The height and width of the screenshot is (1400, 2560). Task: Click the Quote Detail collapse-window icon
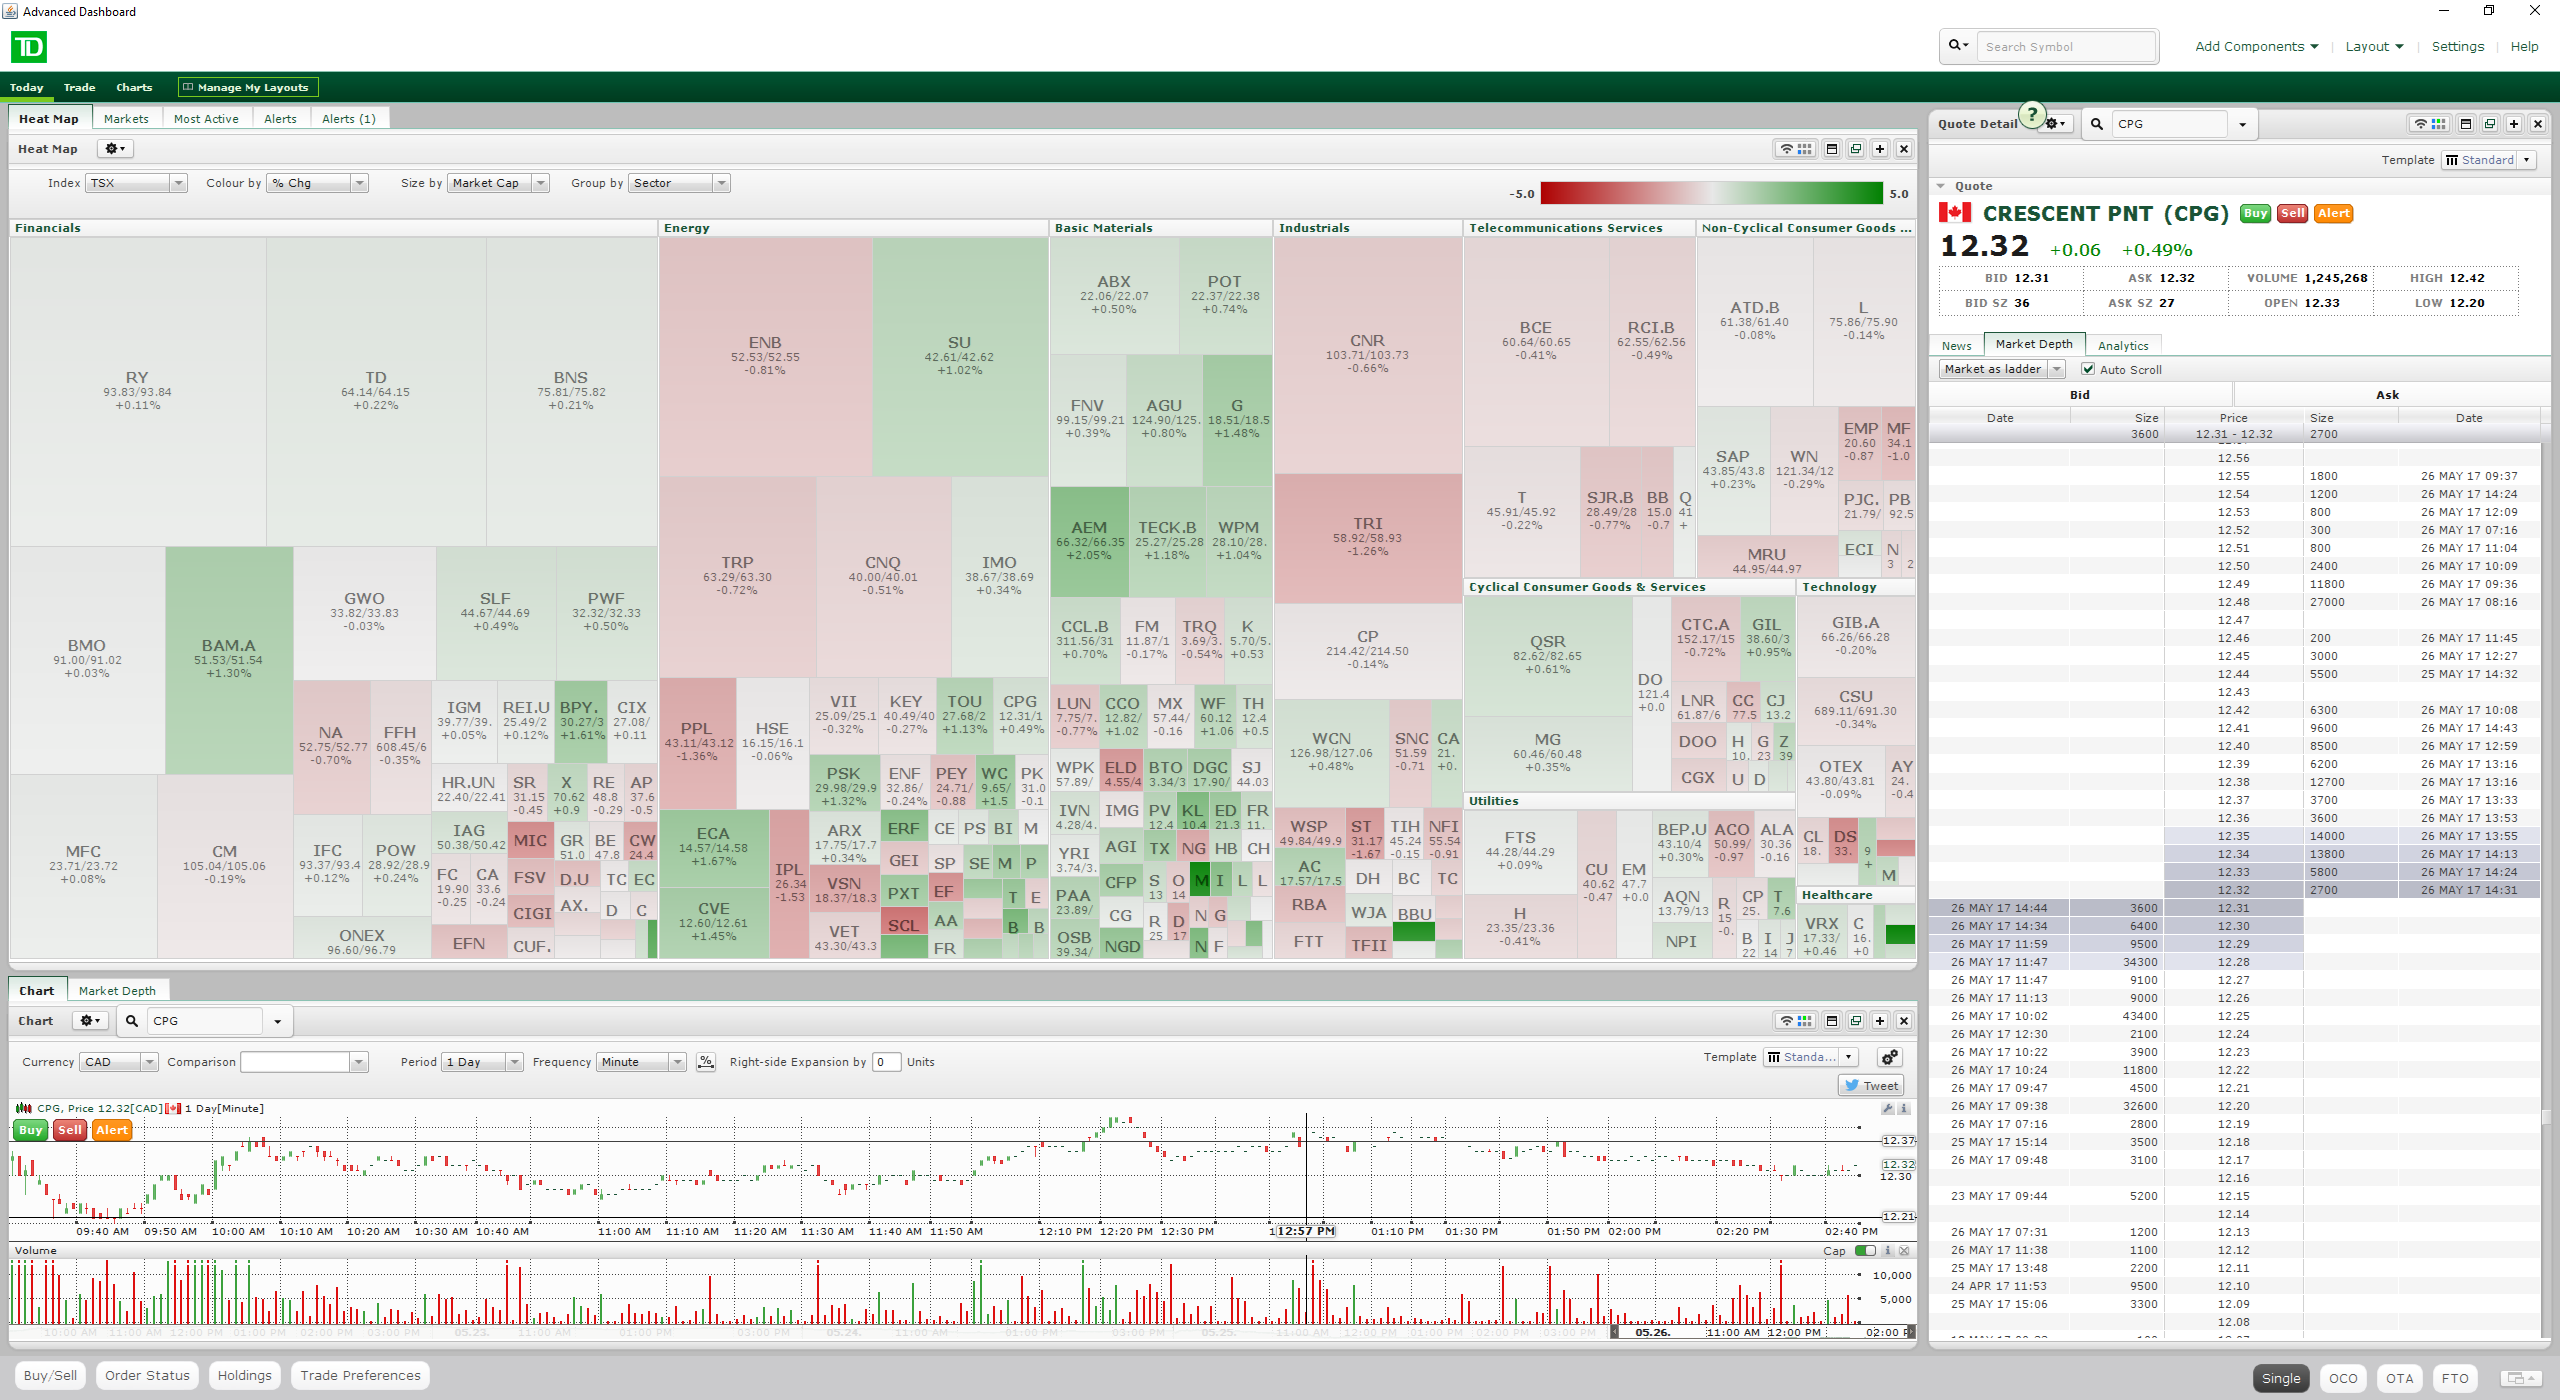point(2466,124)
